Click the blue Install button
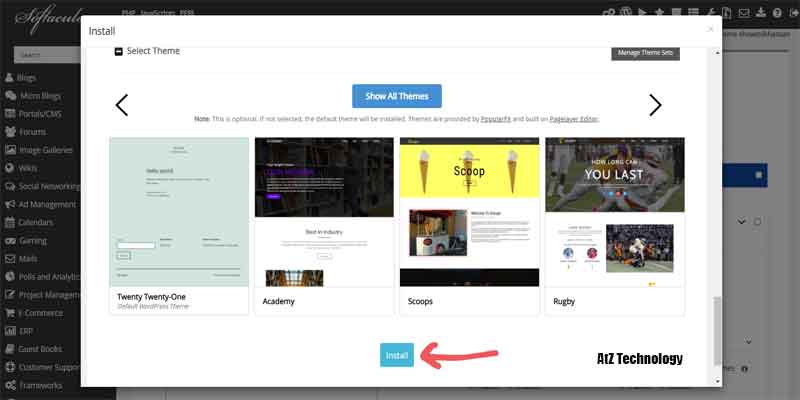Screen dimensions: 800x400 [397, 355]
